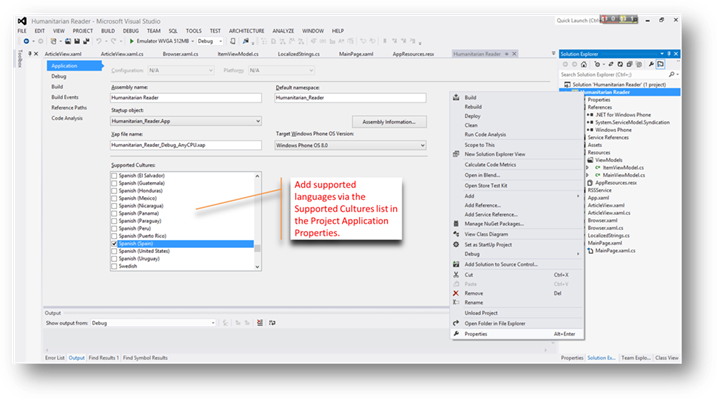Start debugging with the green play icon
This screenshot has width=717, height=399.
click(132, 41)
